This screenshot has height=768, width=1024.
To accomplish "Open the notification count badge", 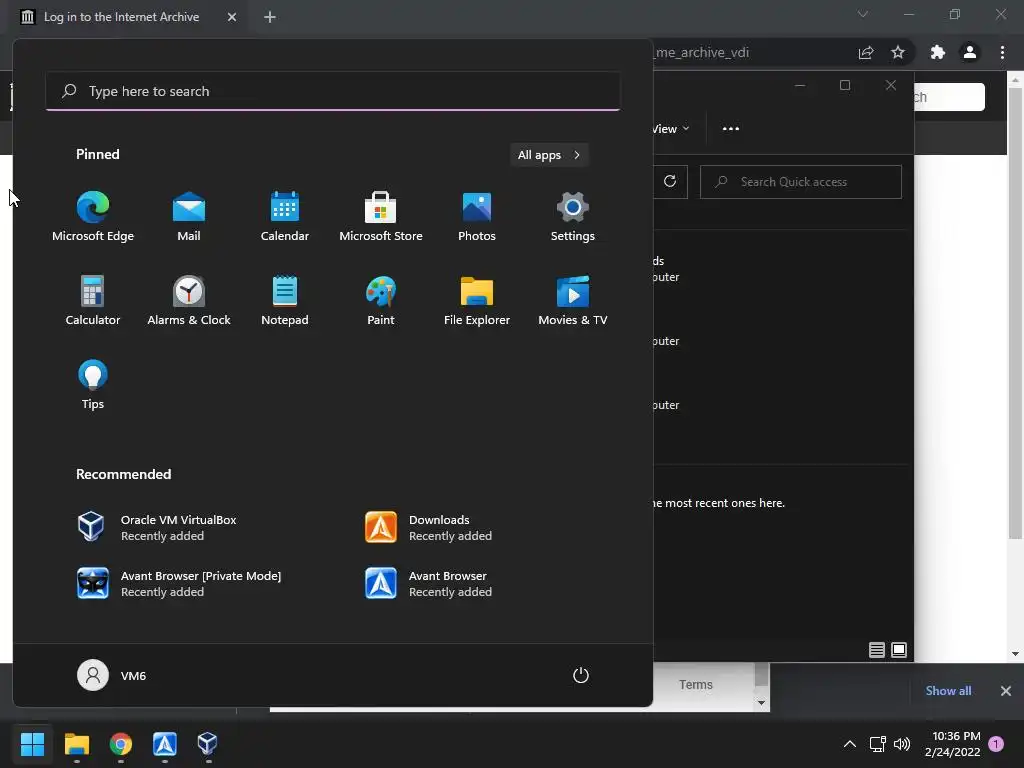I will tap(996, 744).
